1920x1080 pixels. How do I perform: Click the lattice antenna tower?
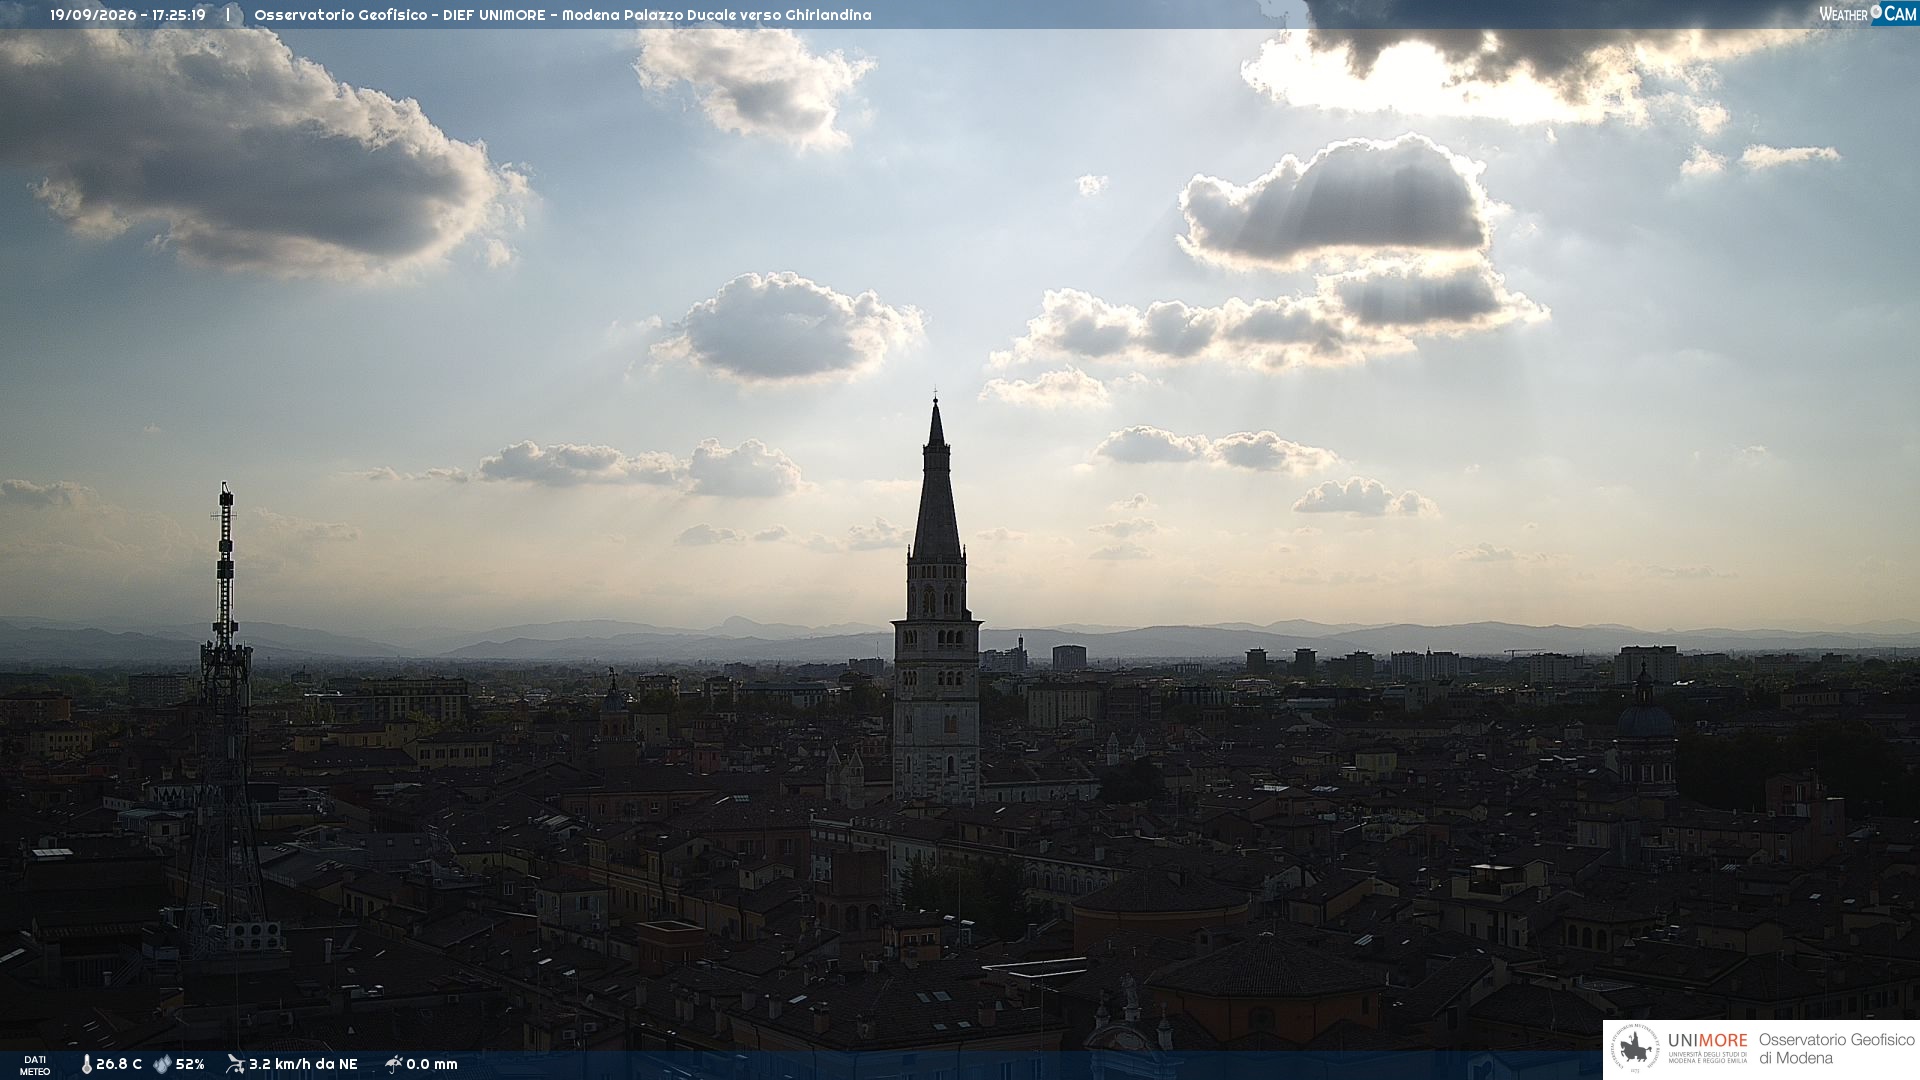(225, 720)
